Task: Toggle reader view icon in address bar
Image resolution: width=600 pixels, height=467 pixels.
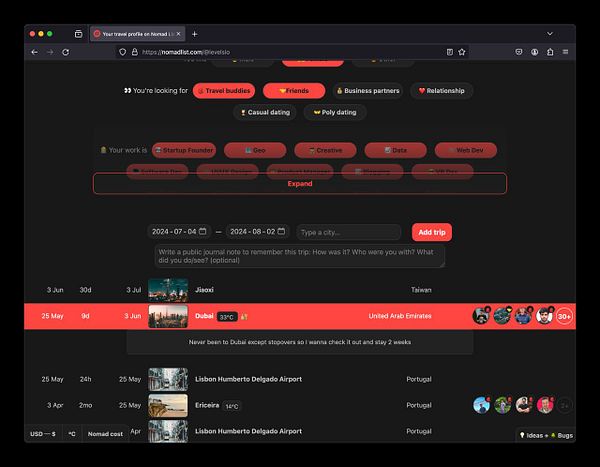Action: 450,52
